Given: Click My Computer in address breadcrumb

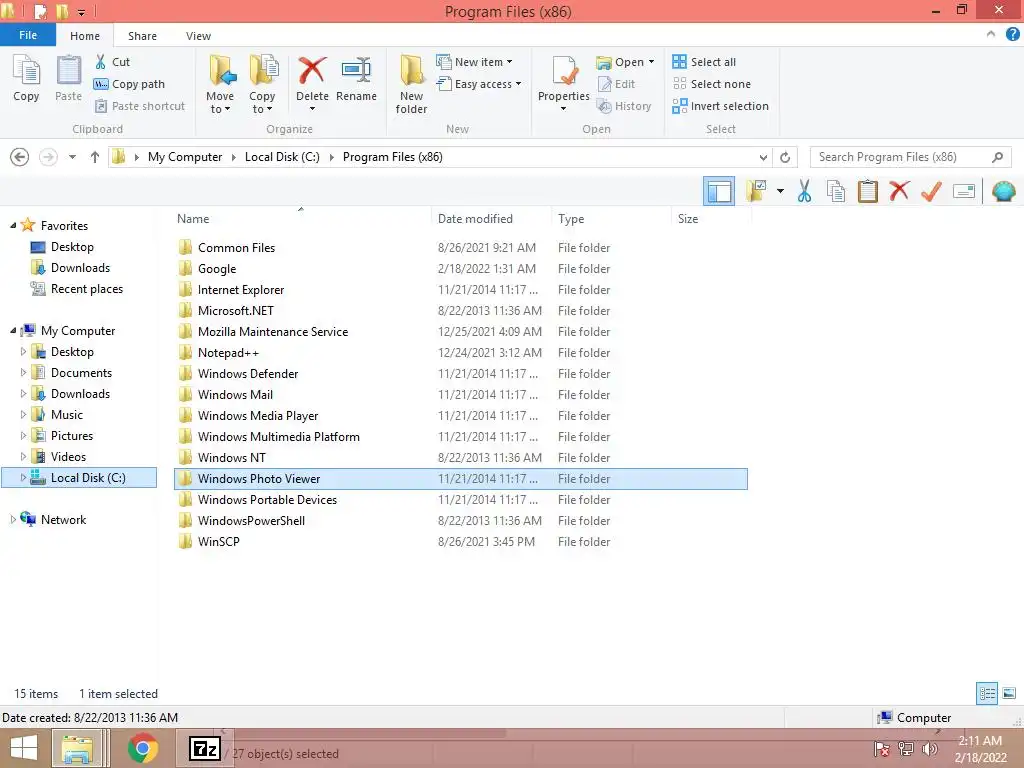Looking at the screenshot, I should [x=185, y=157].
